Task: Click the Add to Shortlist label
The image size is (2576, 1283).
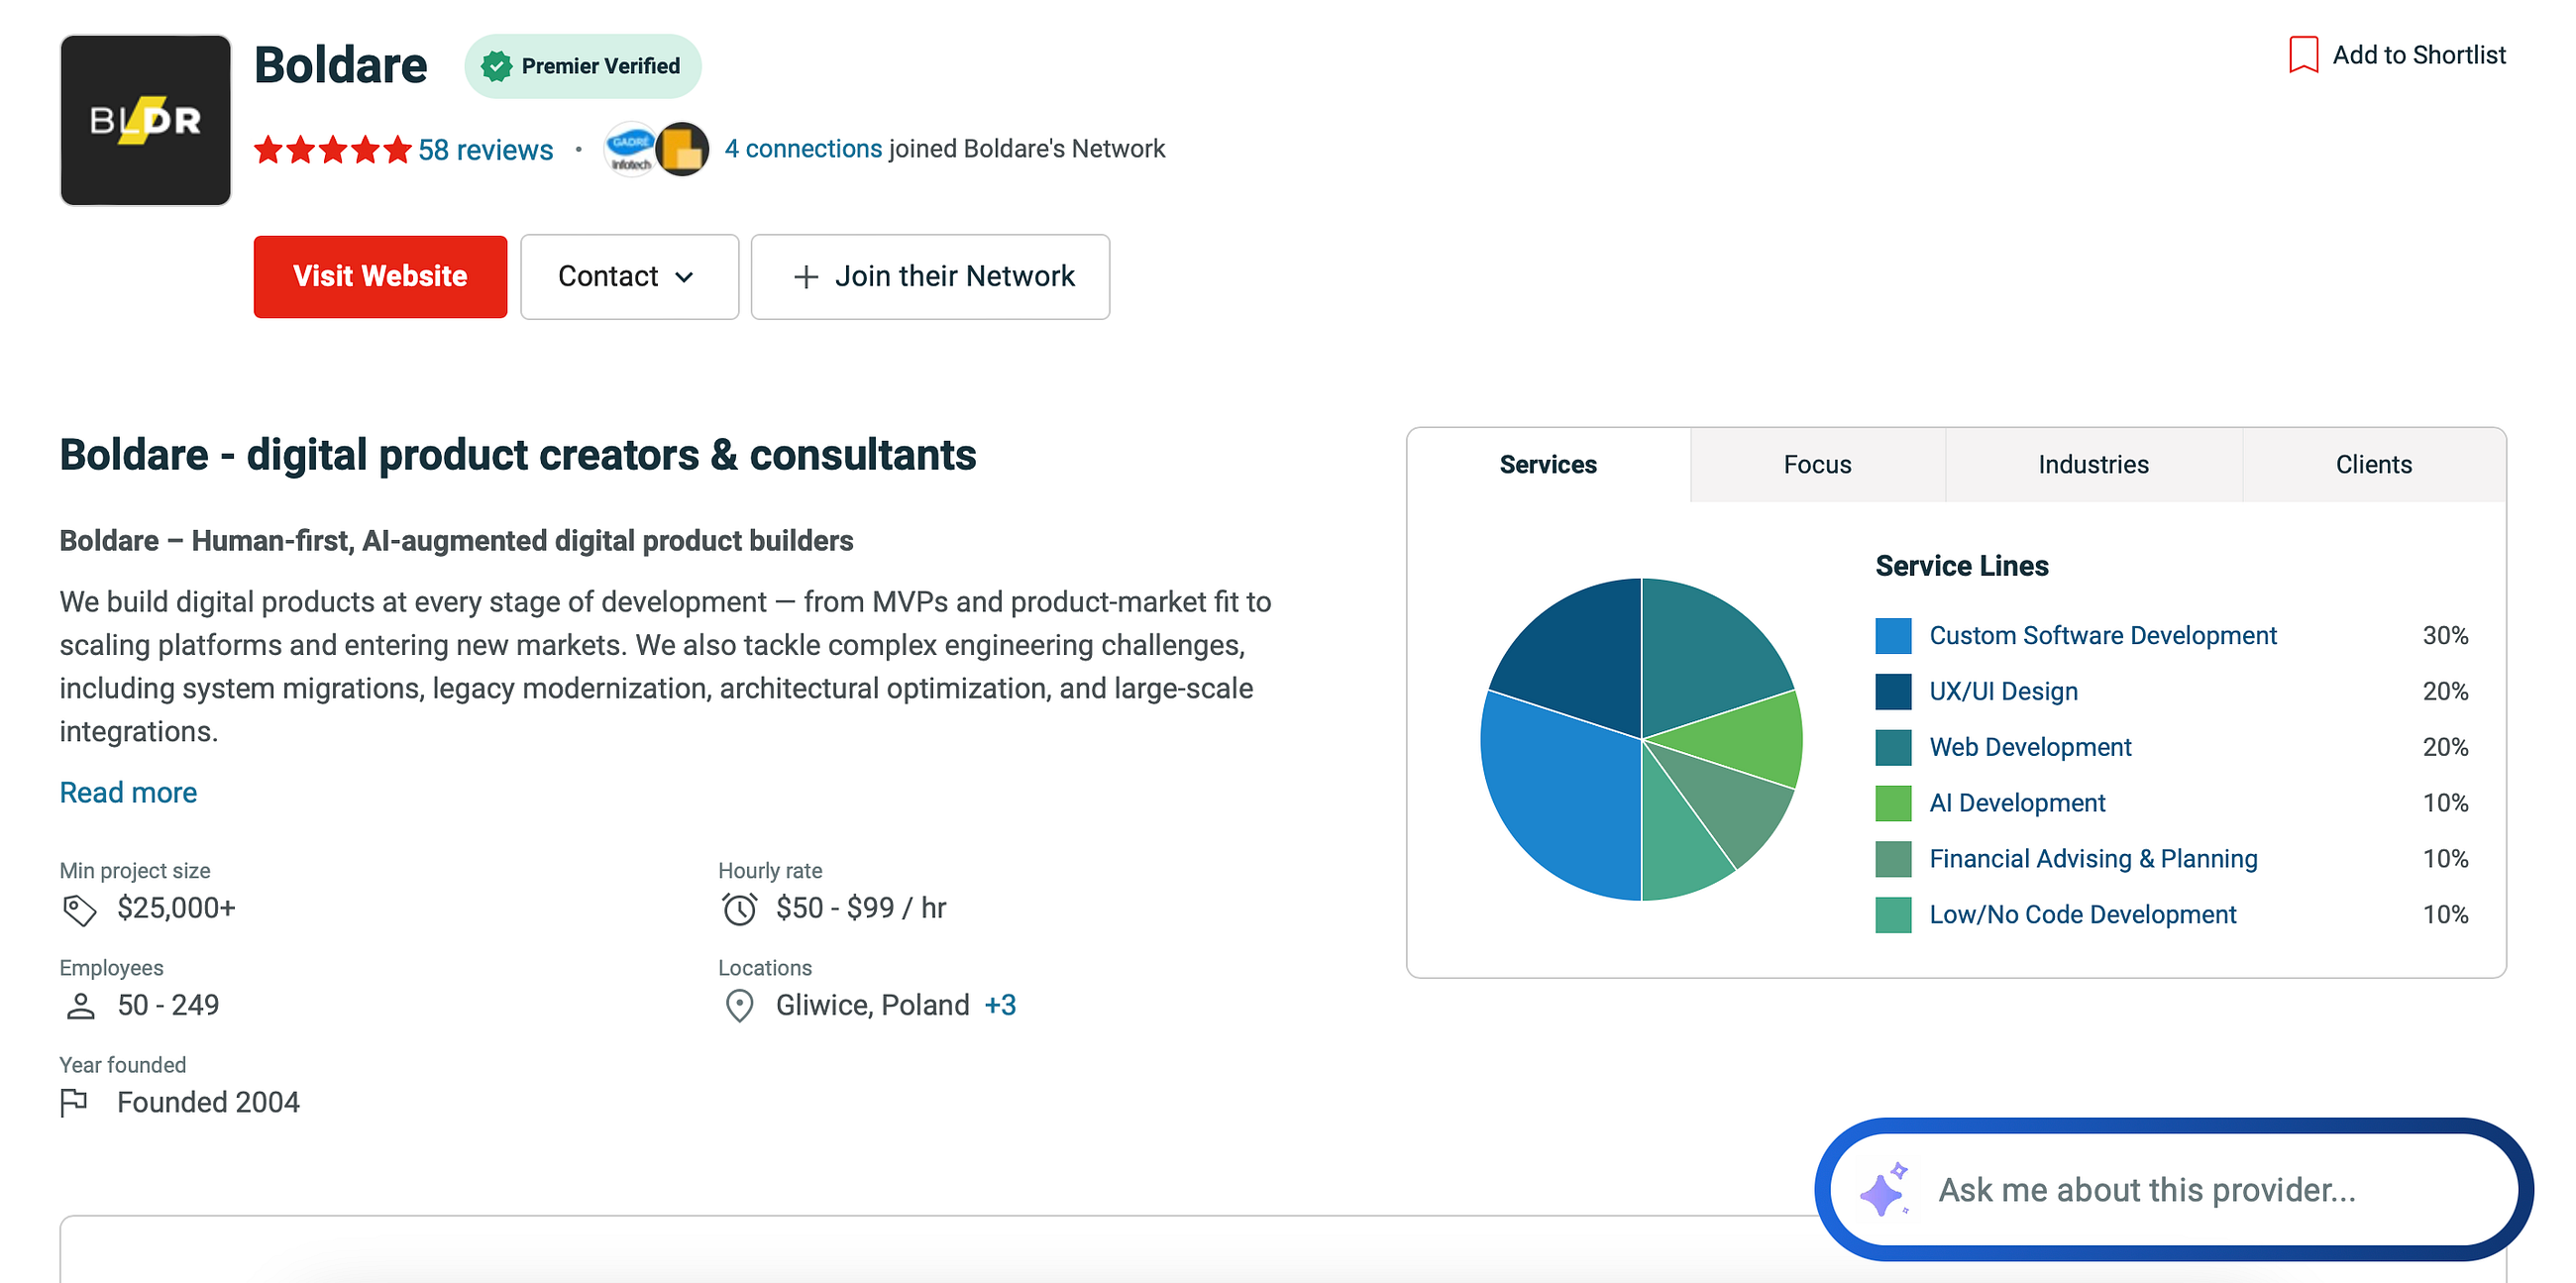Action: click(x=2419, y=55)
